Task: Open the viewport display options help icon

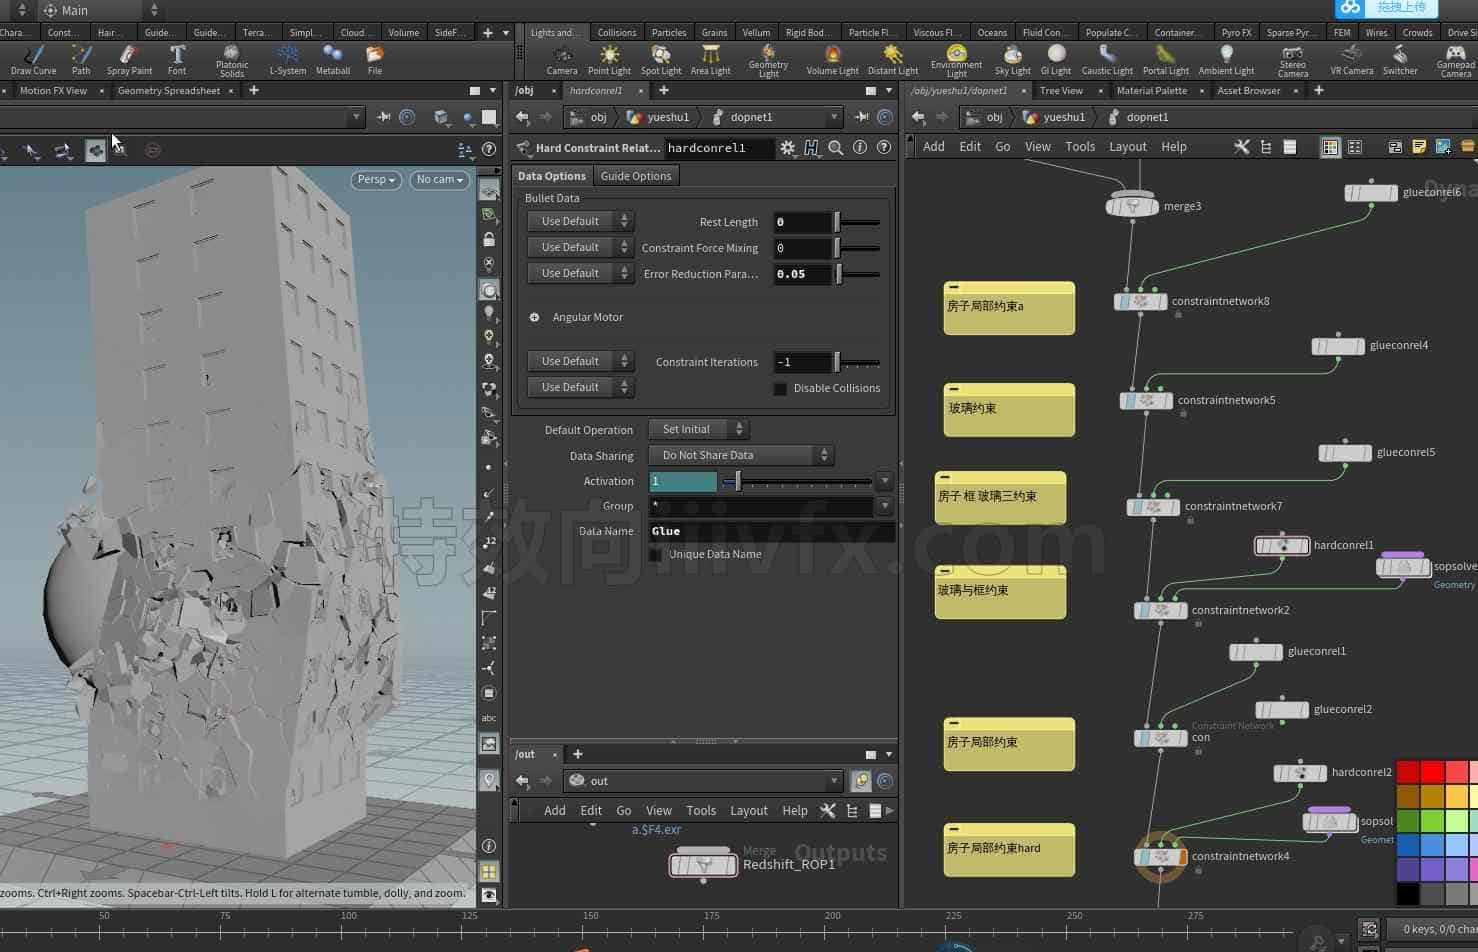Action: click(x=489, y=149)
